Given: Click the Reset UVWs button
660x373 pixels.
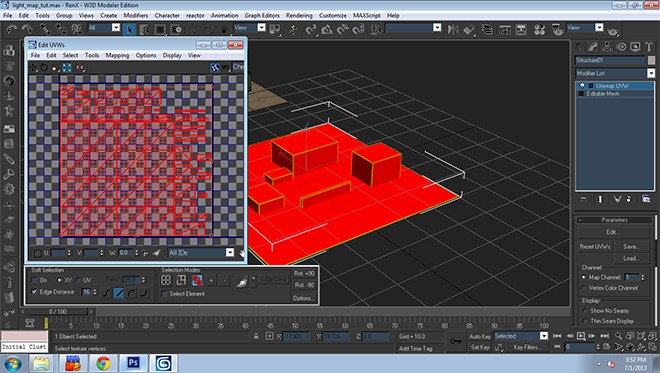Looking at the screenshot, I should coord(595,247).
